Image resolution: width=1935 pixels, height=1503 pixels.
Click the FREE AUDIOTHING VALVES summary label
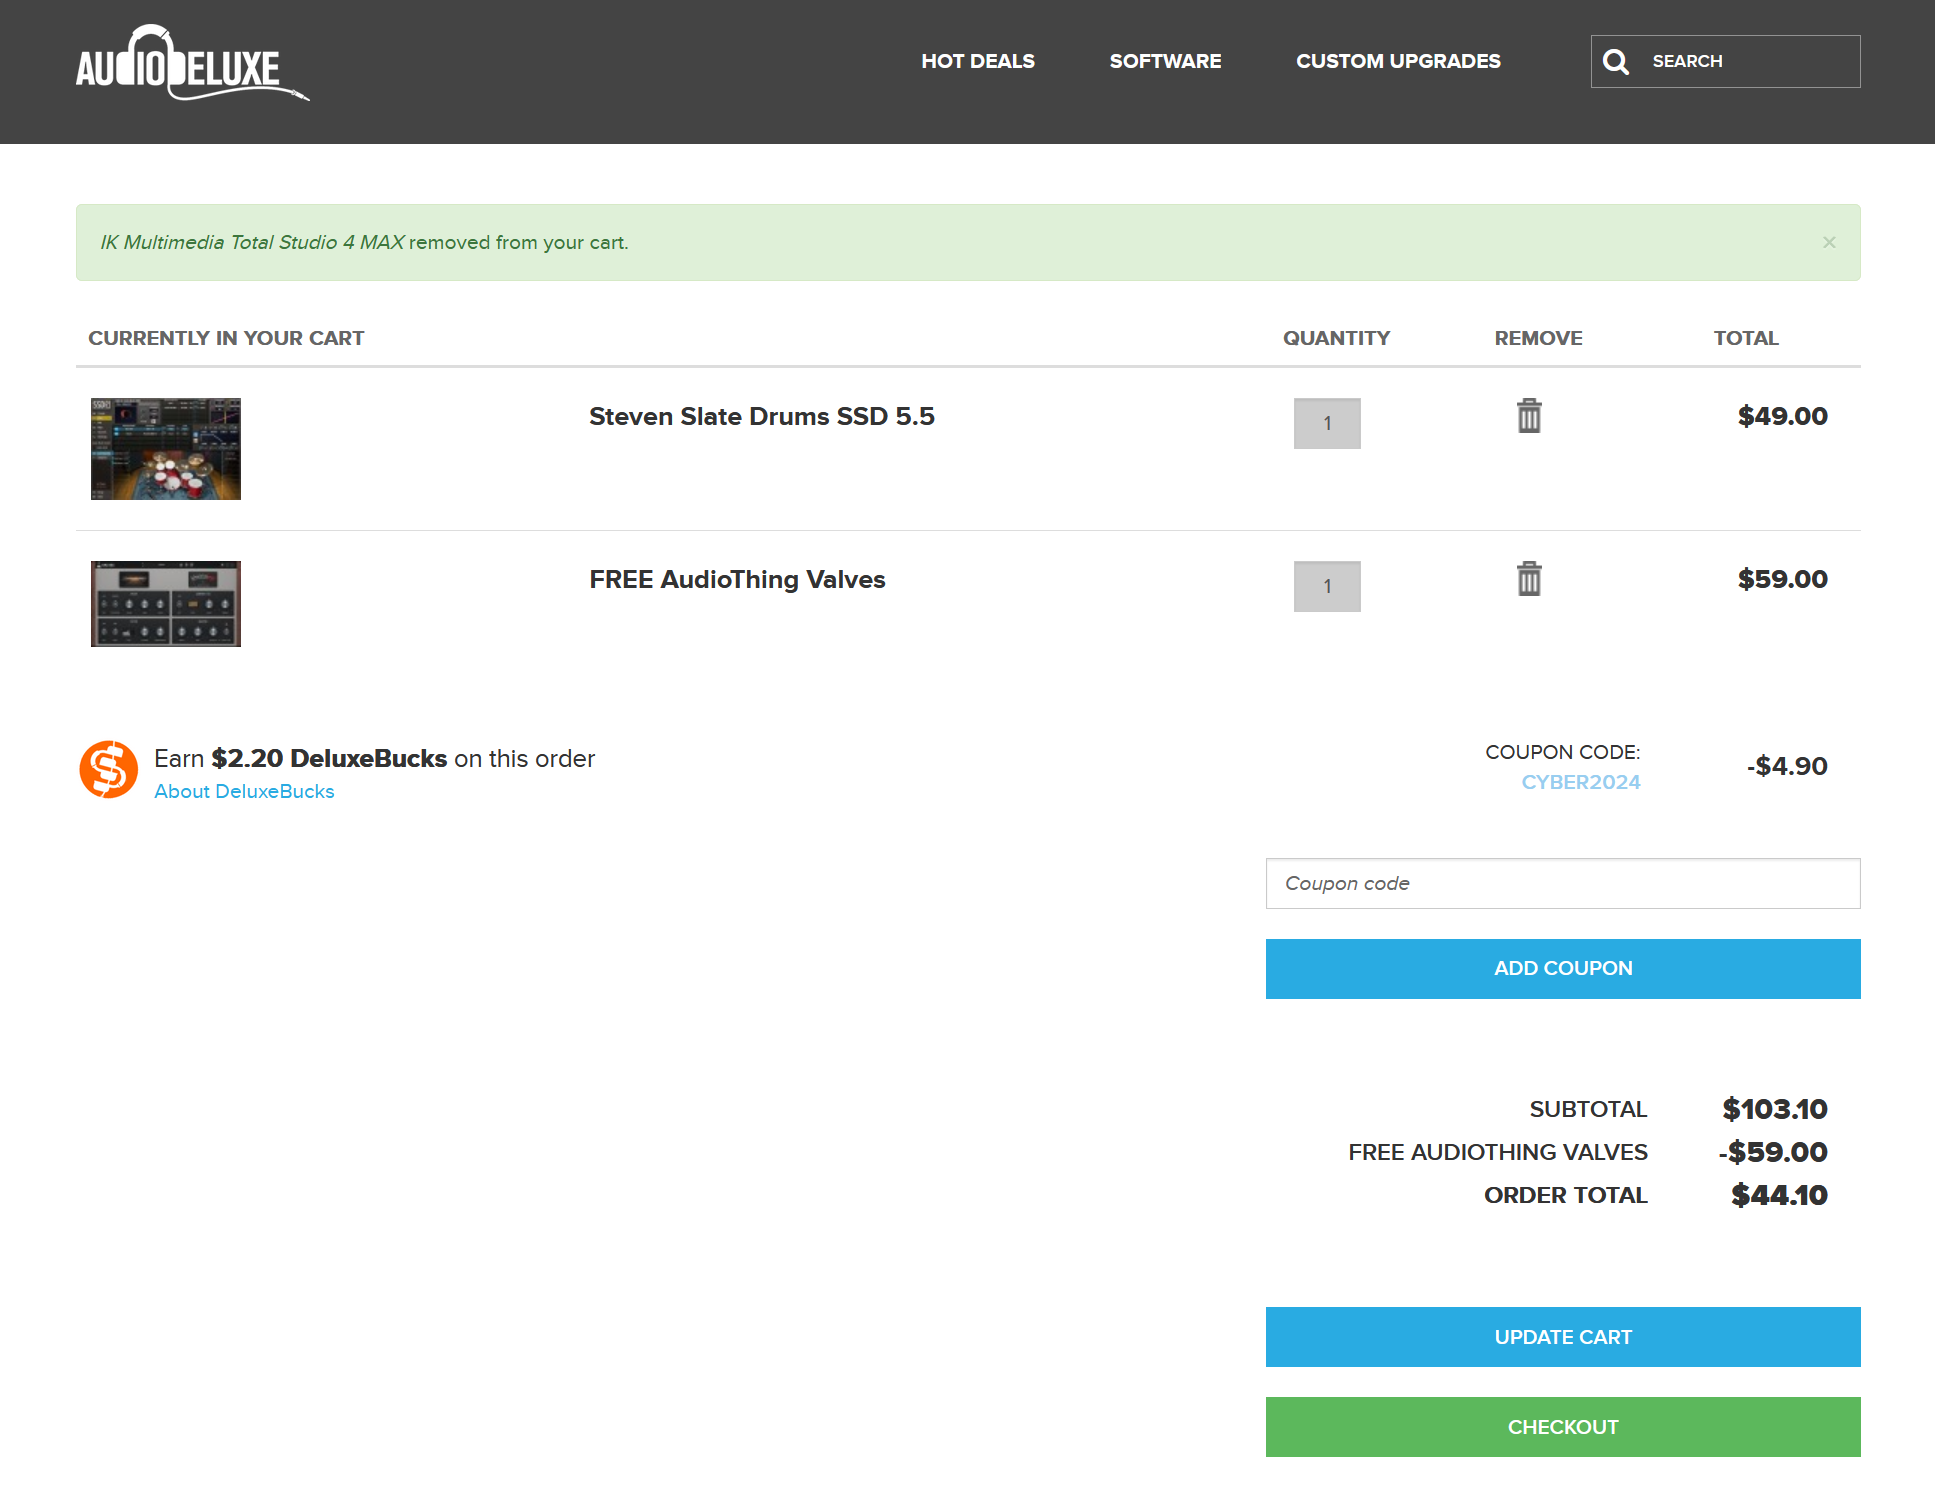point(1497,1152)
